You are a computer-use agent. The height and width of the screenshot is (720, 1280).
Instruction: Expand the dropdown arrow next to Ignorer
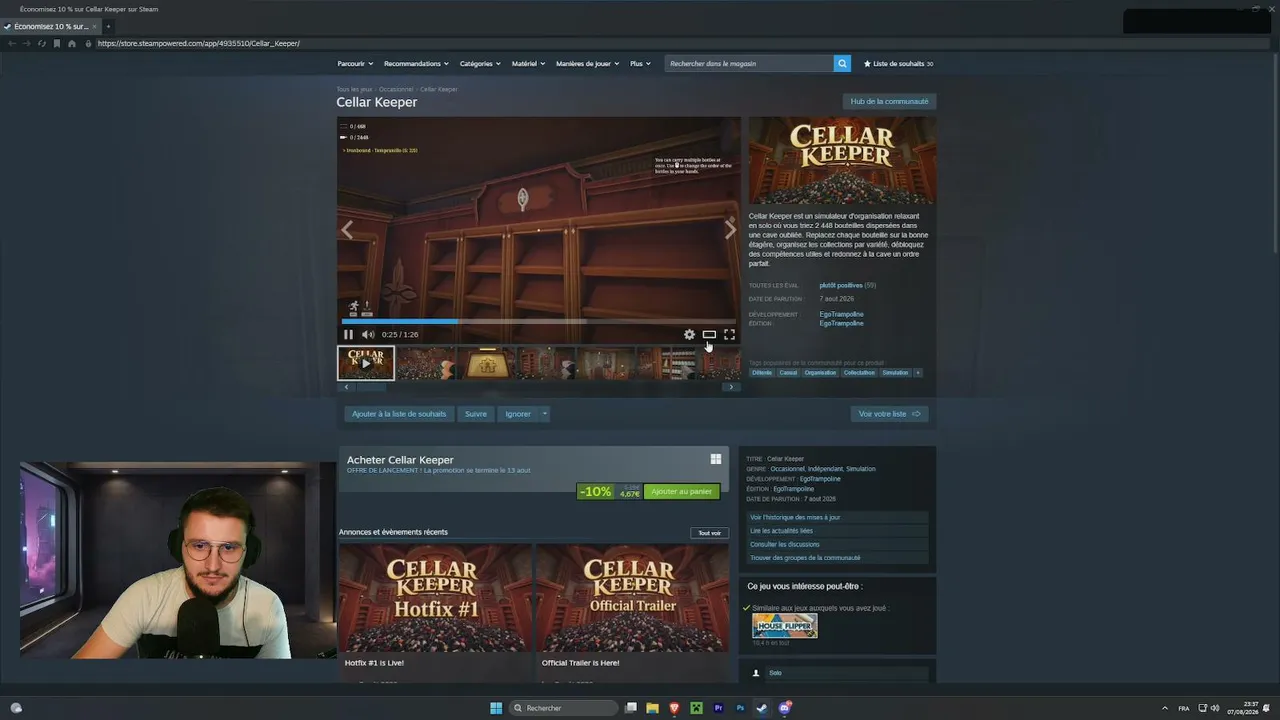(545, 414)
